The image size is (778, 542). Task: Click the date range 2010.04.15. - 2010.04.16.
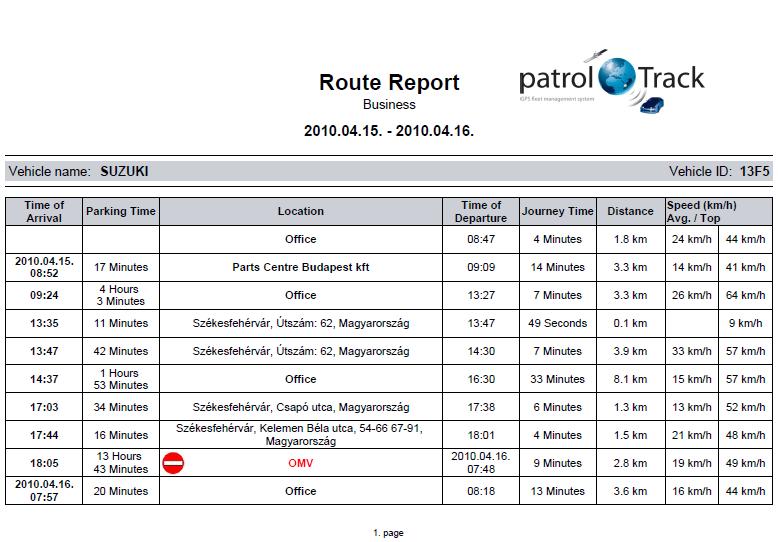(389, 131)
